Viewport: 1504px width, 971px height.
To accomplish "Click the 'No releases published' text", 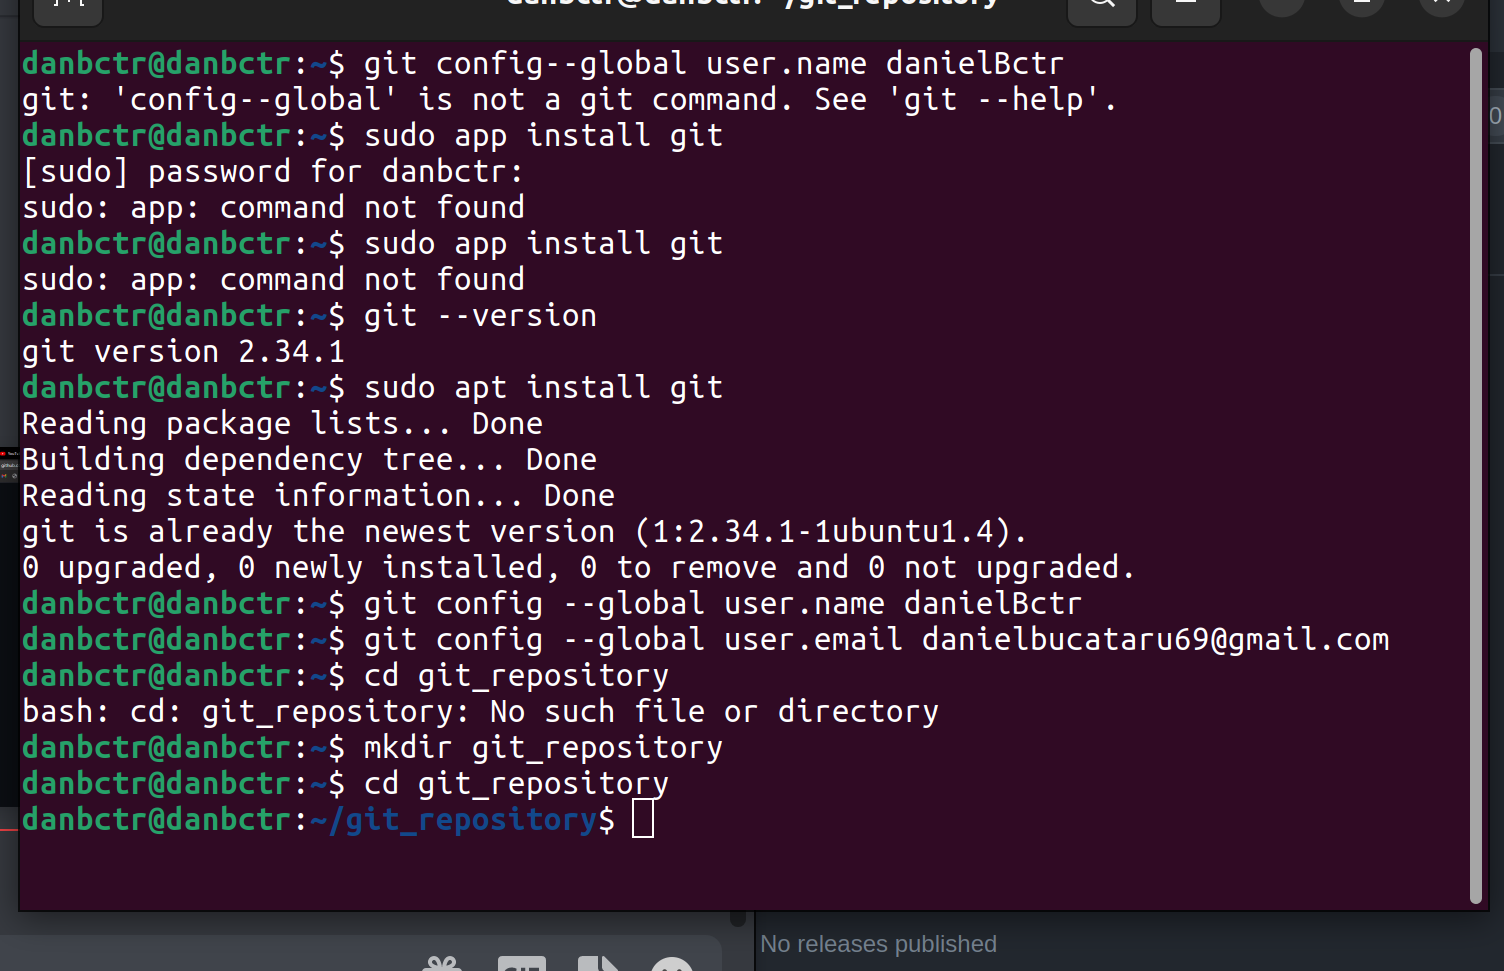I will [878, 943].
